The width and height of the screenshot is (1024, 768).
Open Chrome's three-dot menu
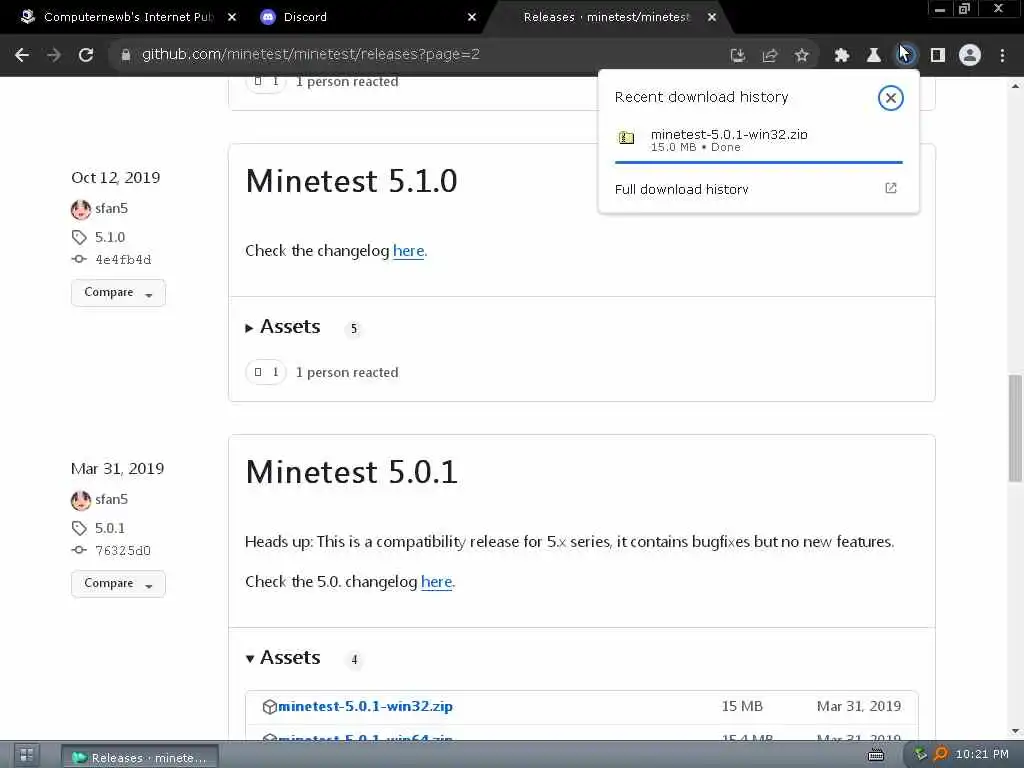(1002, 56)
